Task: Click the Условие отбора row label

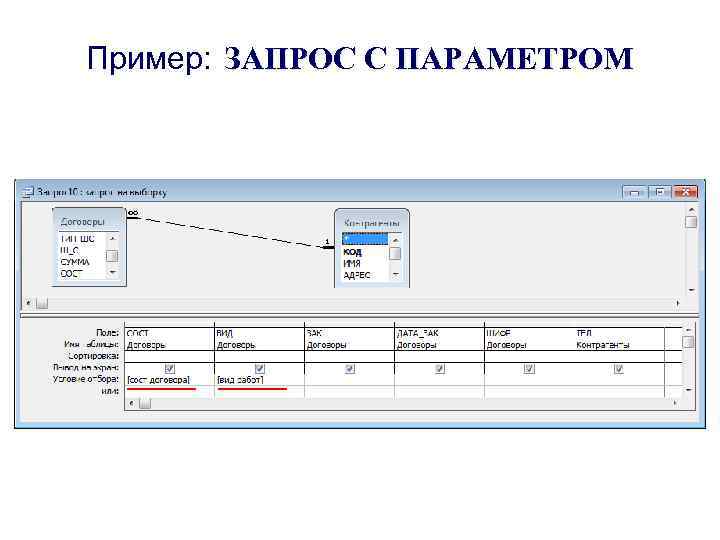Action: pos(86,379)
